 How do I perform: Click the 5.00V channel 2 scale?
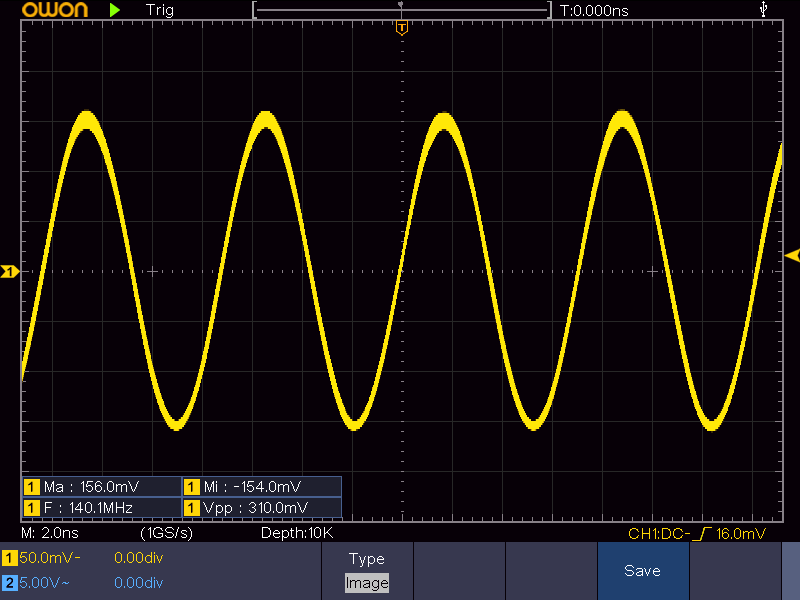44,583
